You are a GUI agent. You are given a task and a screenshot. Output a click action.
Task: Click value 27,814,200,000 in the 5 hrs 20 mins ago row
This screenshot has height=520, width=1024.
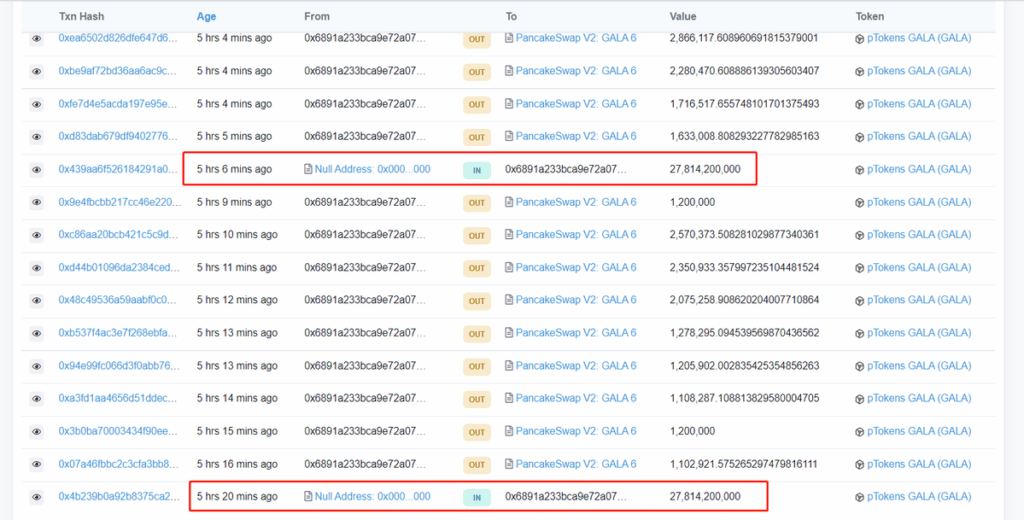705,496
